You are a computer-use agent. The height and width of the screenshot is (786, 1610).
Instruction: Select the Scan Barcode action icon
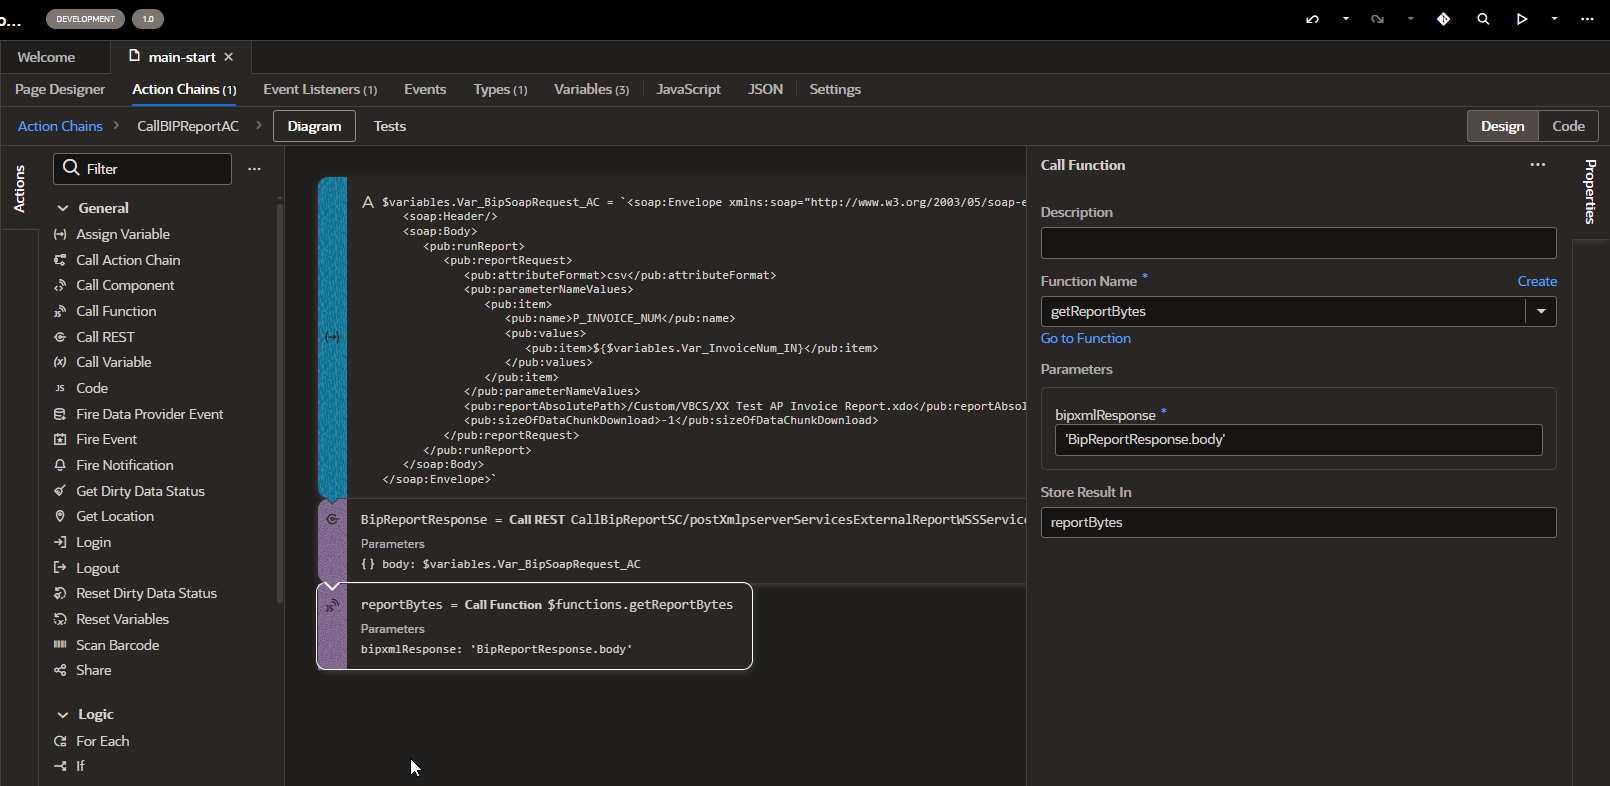pos(60,645)
